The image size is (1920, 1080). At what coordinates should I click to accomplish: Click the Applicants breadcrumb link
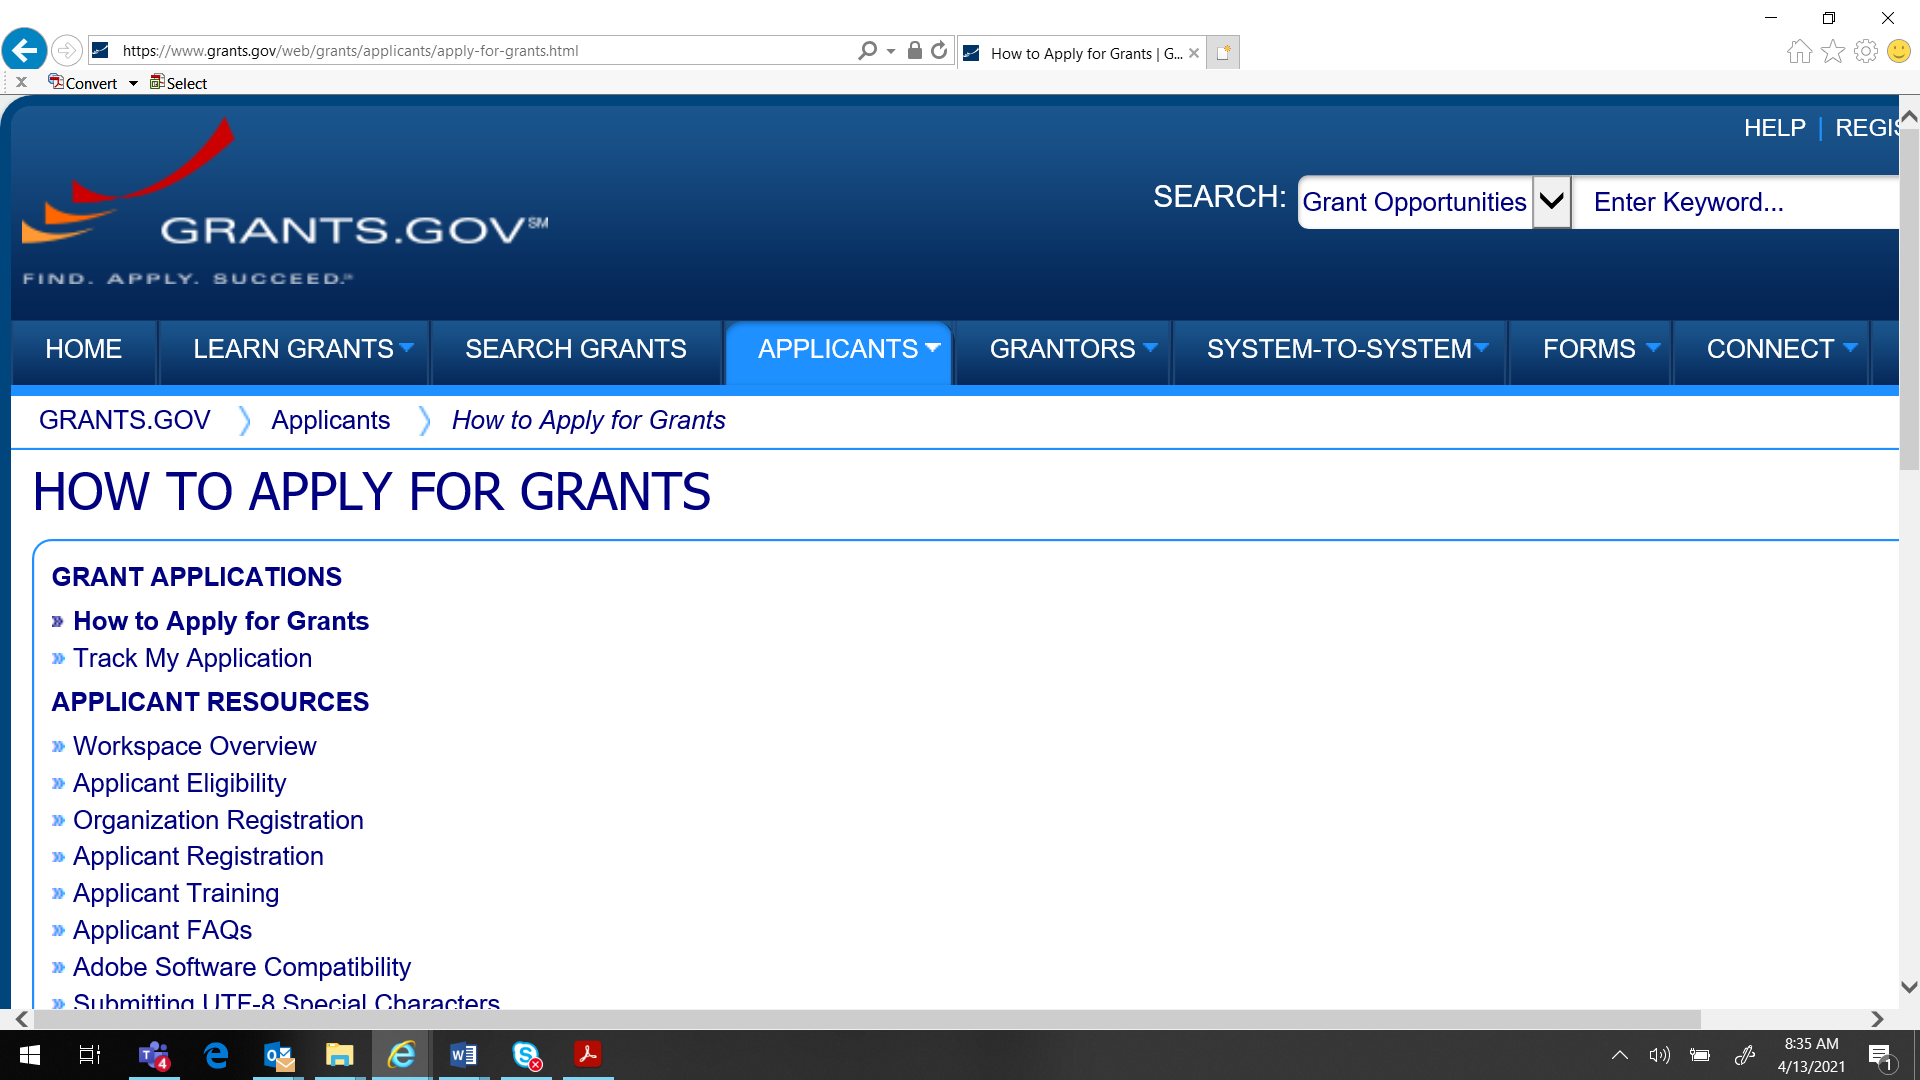[x=330, y=420]
